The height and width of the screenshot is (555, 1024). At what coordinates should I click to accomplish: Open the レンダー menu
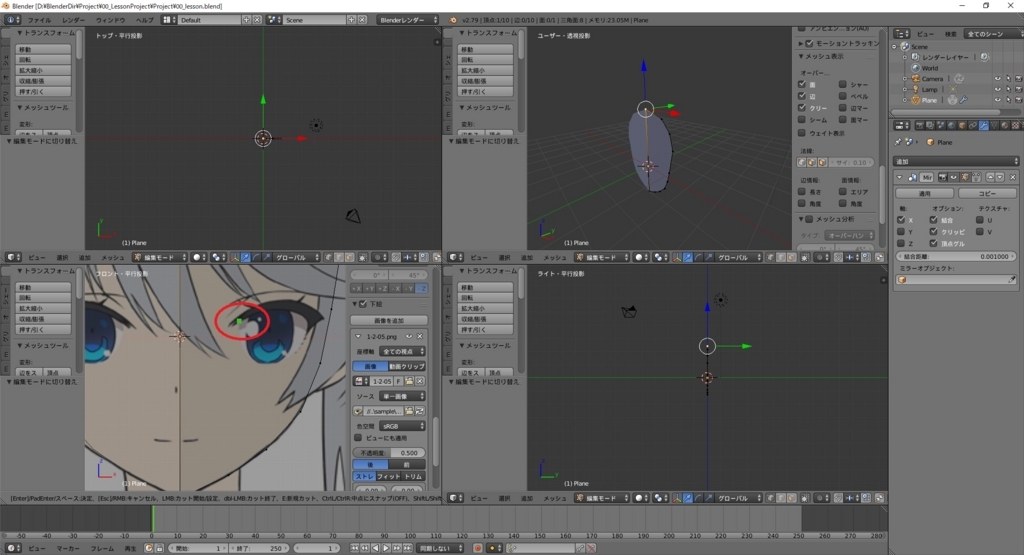point(73,20)
